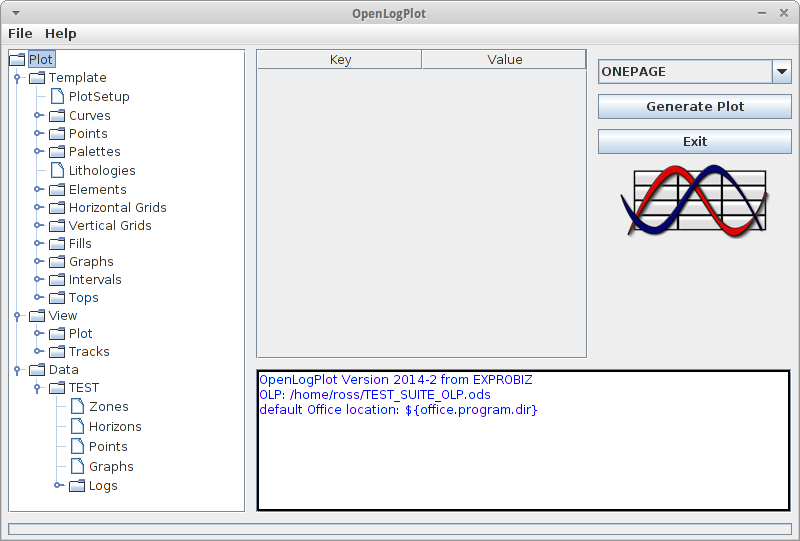Collapse the TEST node handle
Image resolution: width=800 pixels, height=541 pixels.
pyautogui.click(x=37, y=388)
